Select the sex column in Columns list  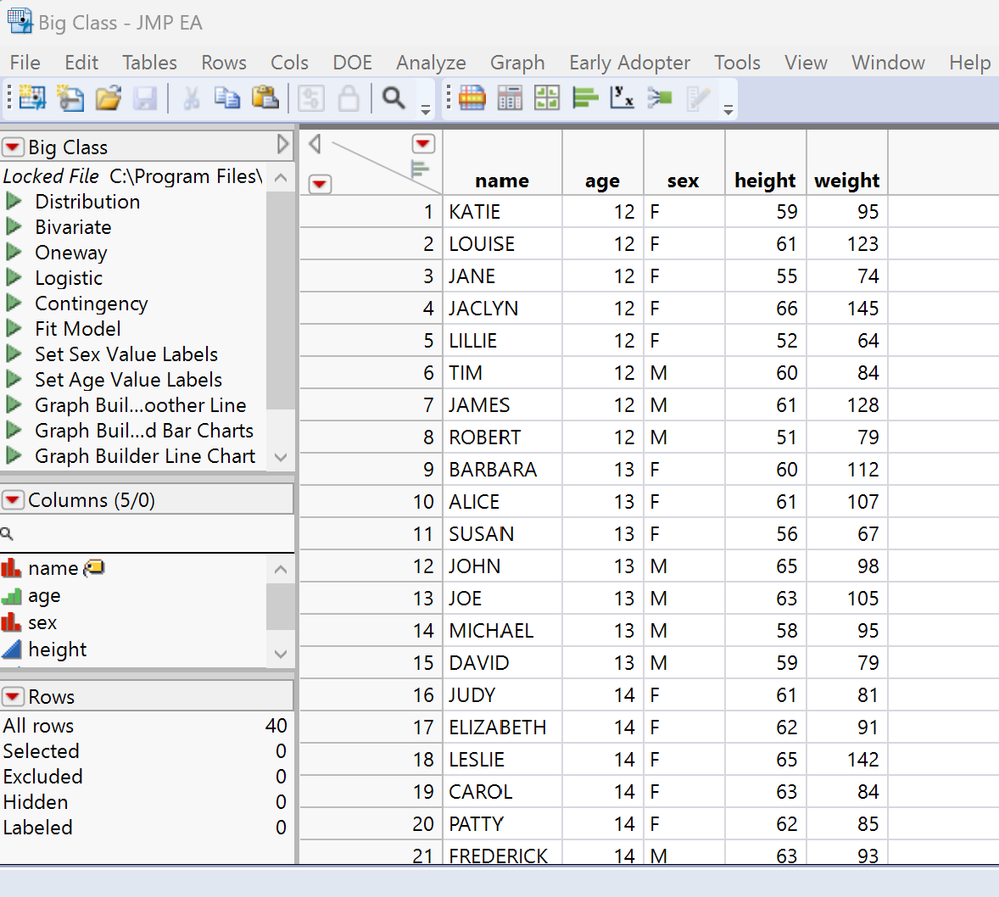(x=42, y=622)
